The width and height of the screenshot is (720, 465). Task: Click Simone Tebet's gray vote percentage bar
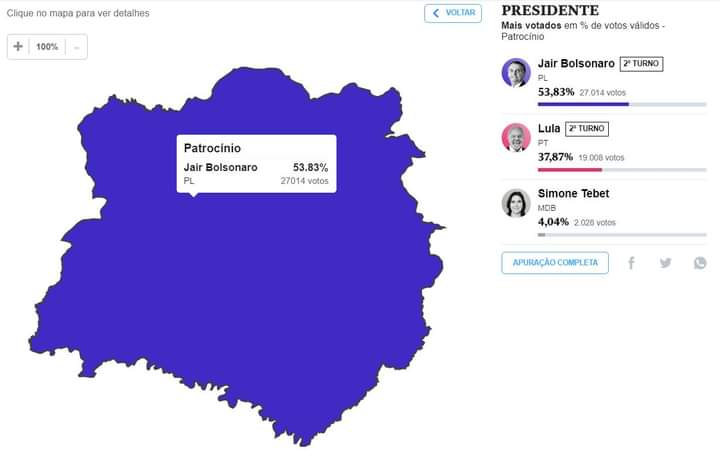pyautogui.click(x=541, y=235)
